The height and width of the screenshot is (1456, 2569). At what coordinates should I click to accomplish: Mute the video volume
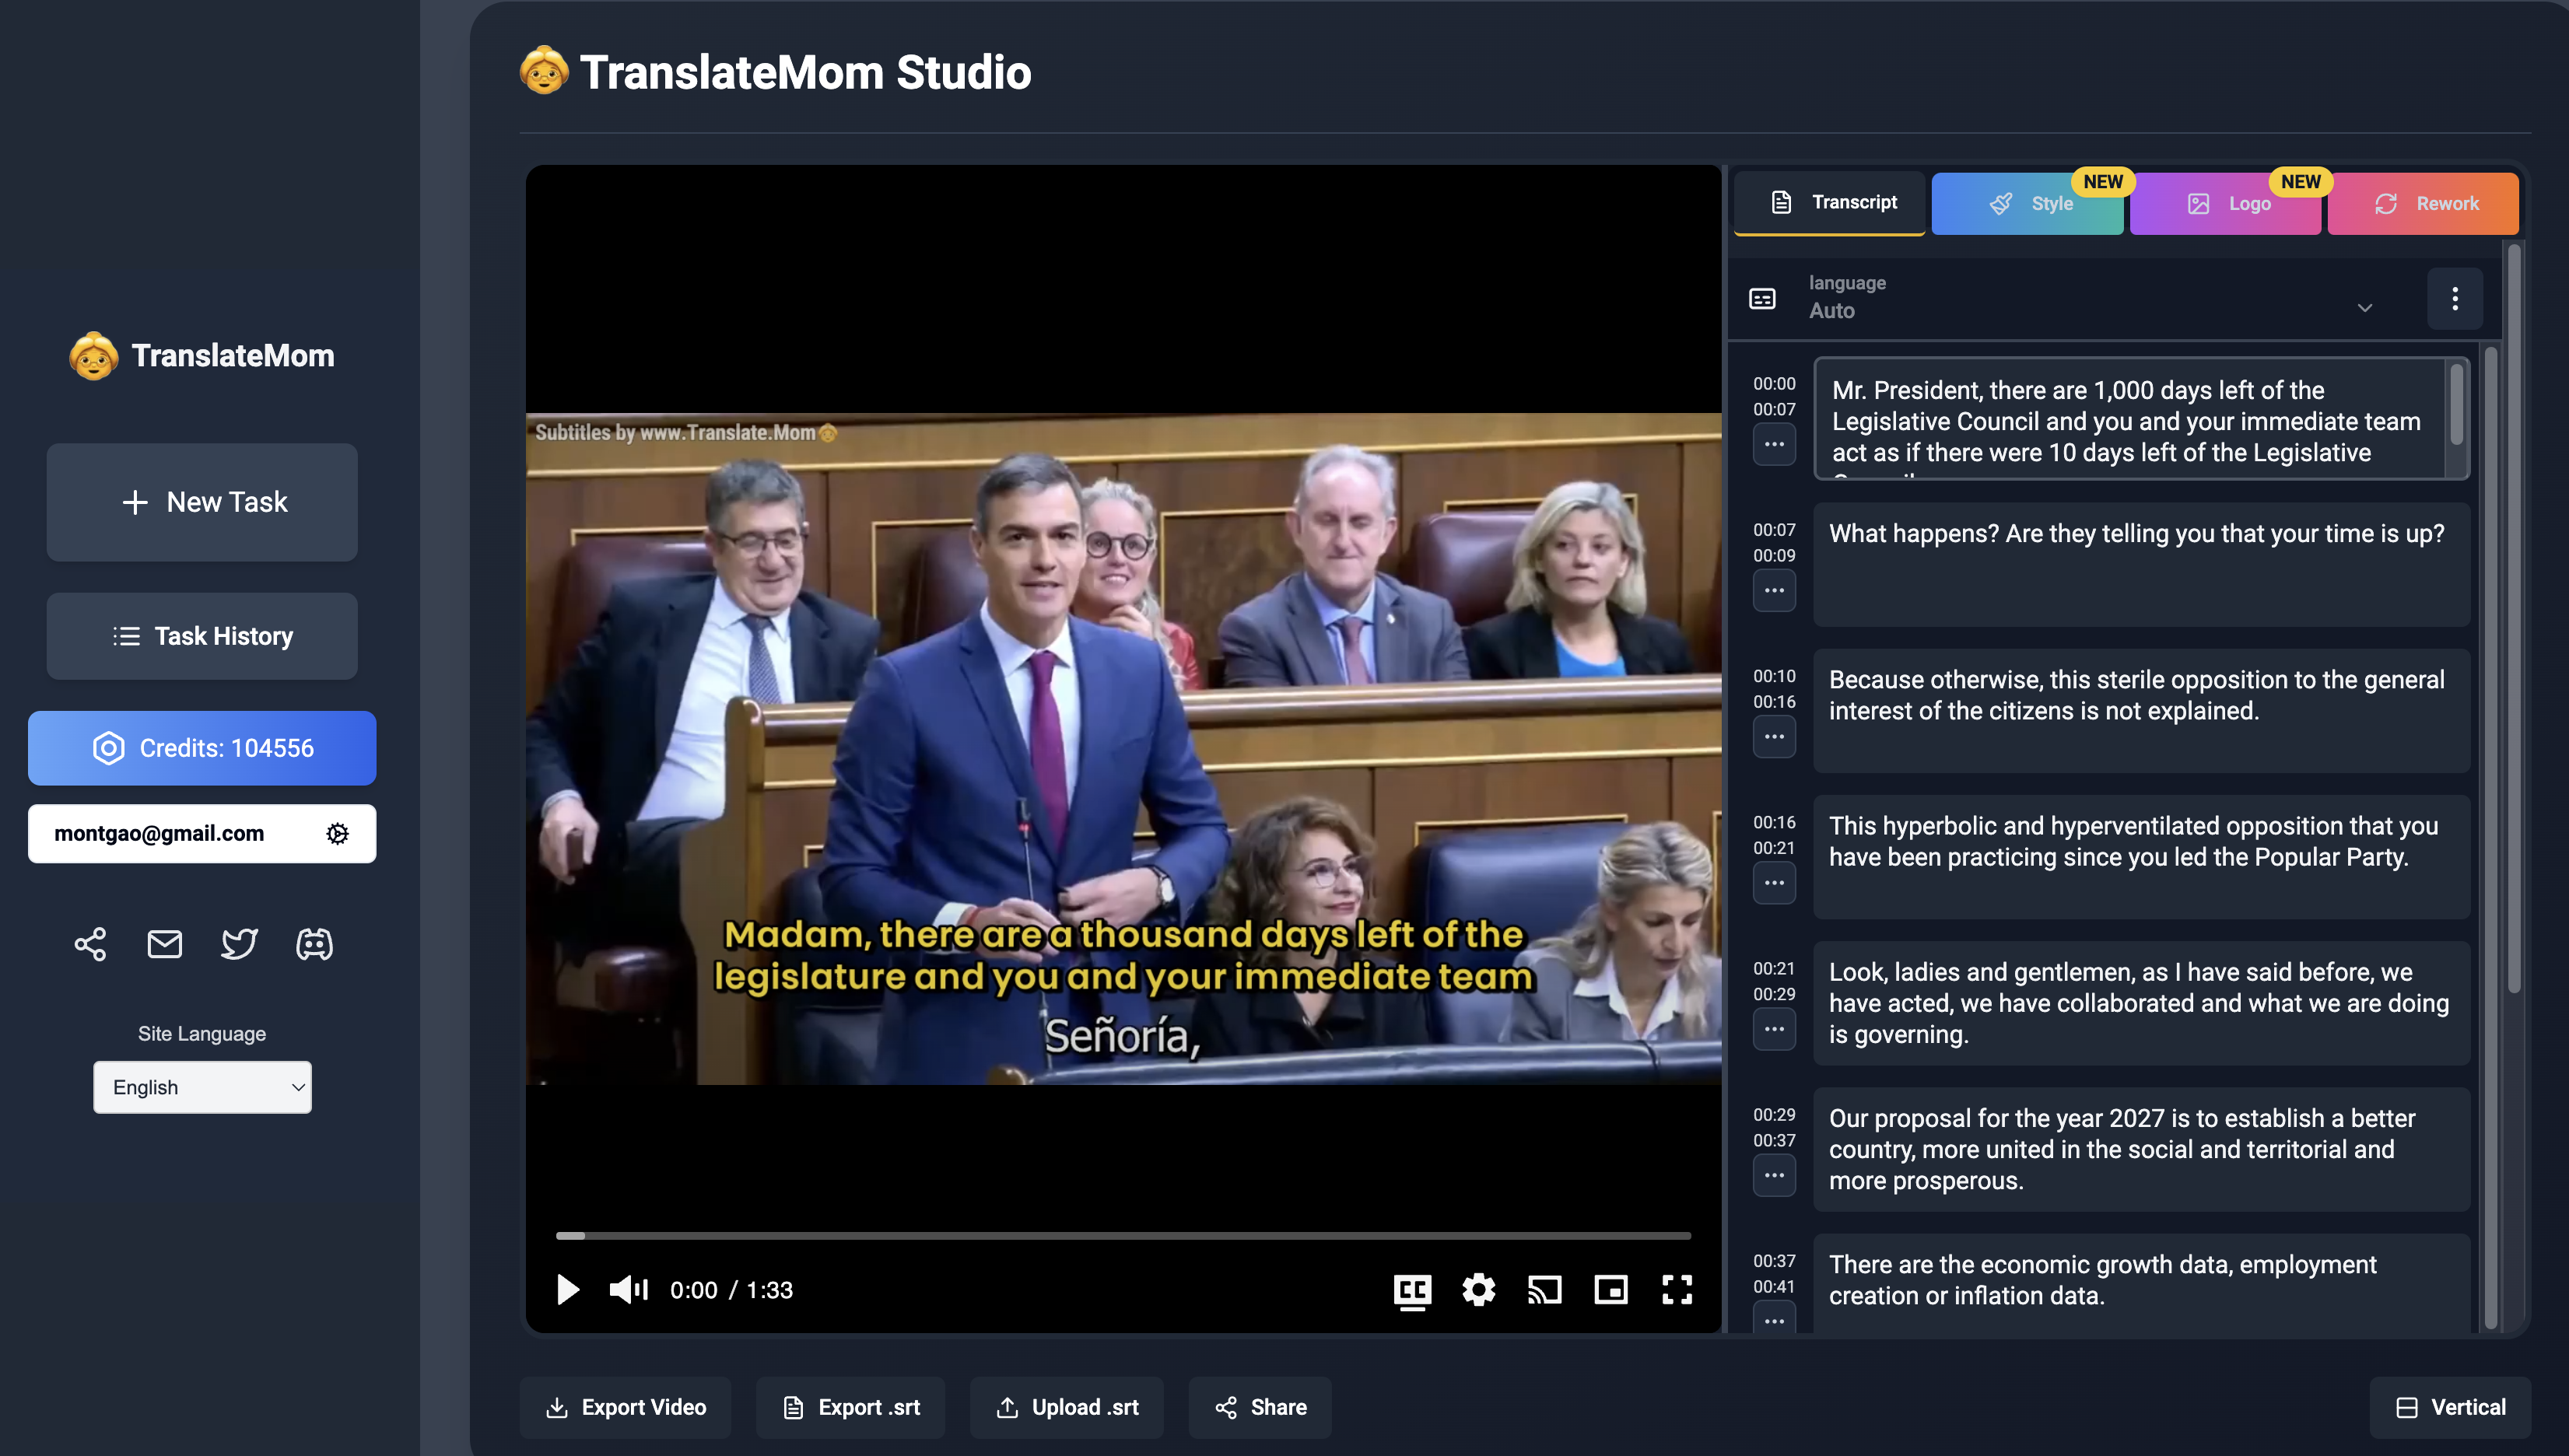[629, 1290]
